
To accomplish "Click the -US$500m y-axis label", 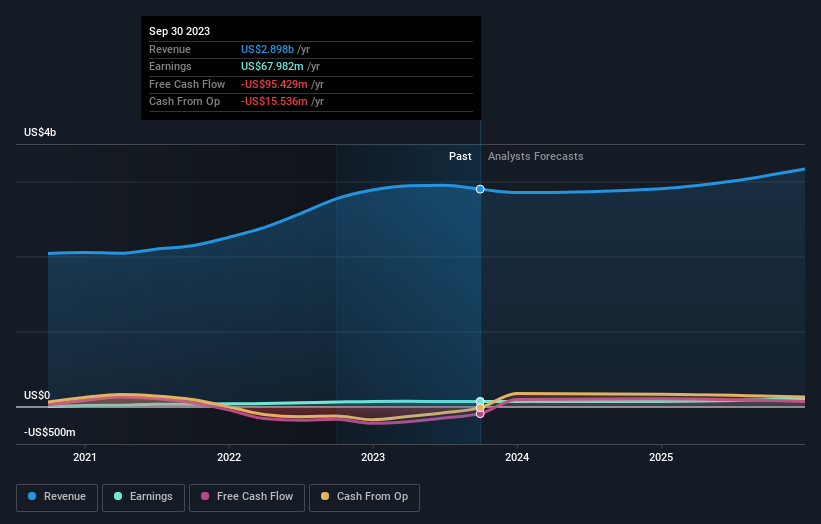I will click(x=49, y=432).
